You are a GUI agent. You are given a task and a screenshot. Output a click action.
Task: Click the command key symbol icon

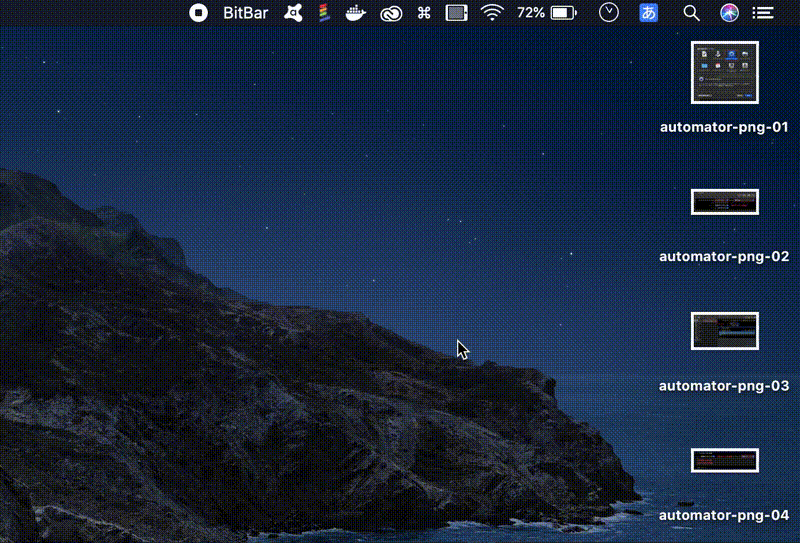(x=423, y=13)
